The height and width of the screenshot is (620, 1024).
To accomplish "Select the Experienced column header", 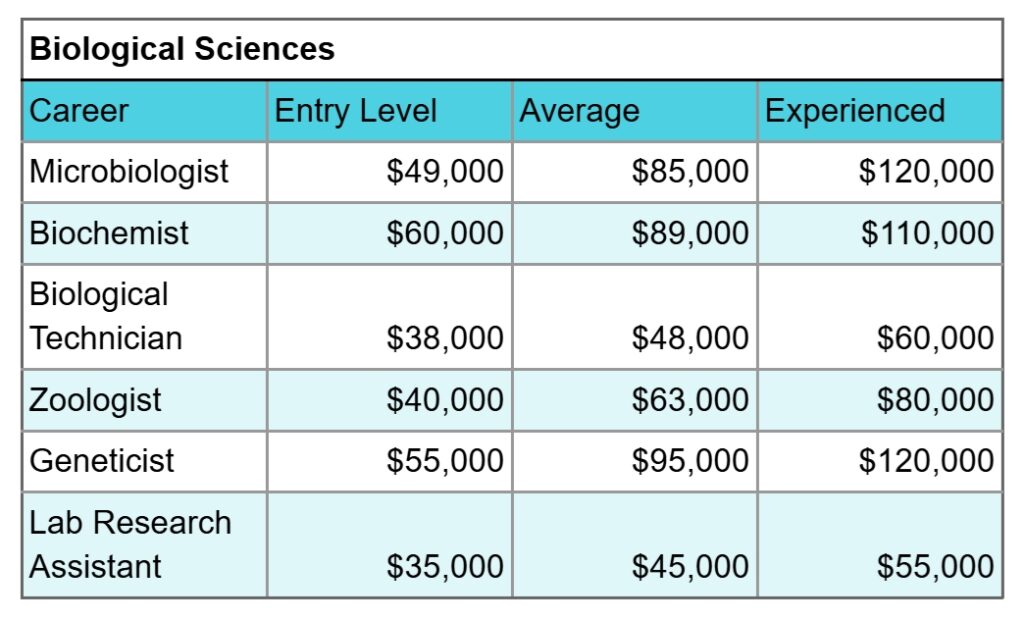I will tap(855, 110).
